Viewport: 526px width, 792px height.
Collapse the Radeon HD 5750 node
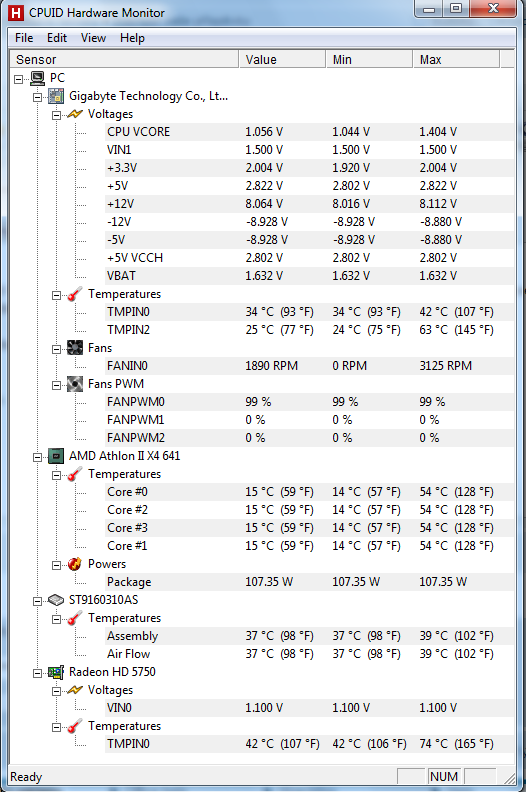coord(37,673)
